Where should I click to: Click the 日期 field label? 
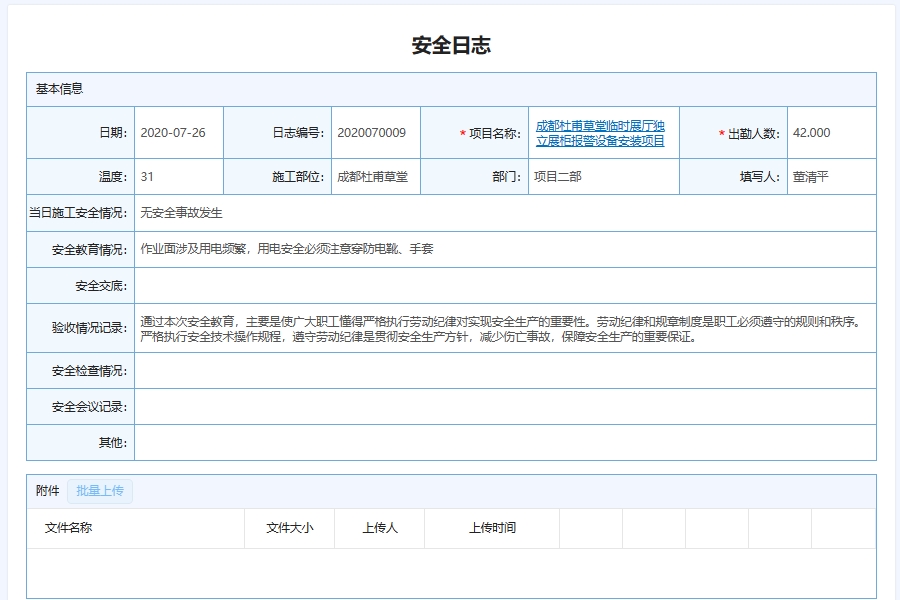point(113,133)
